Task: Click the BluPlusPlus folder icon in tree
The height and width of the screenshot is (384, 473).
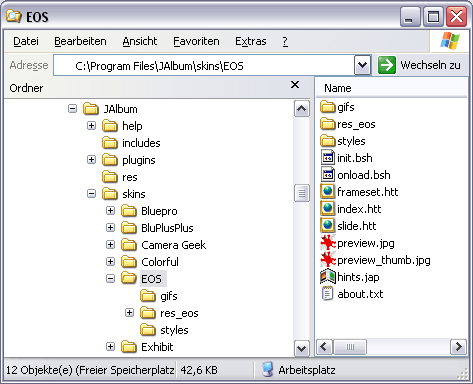Action: [129, 228]
